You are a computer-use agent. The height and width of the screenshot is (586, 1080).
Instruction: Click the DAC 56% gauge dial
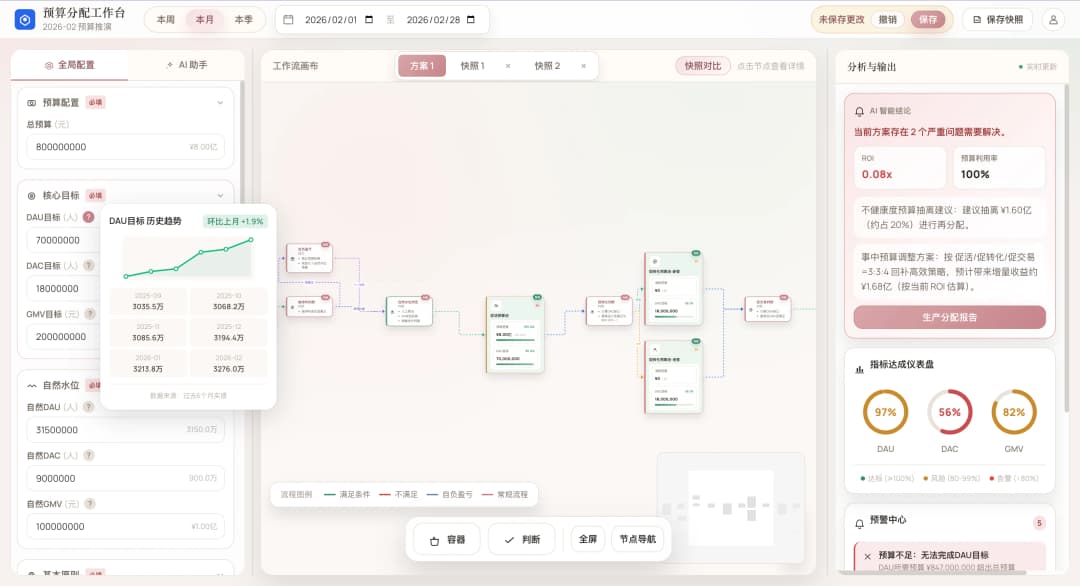pos(949,411)
